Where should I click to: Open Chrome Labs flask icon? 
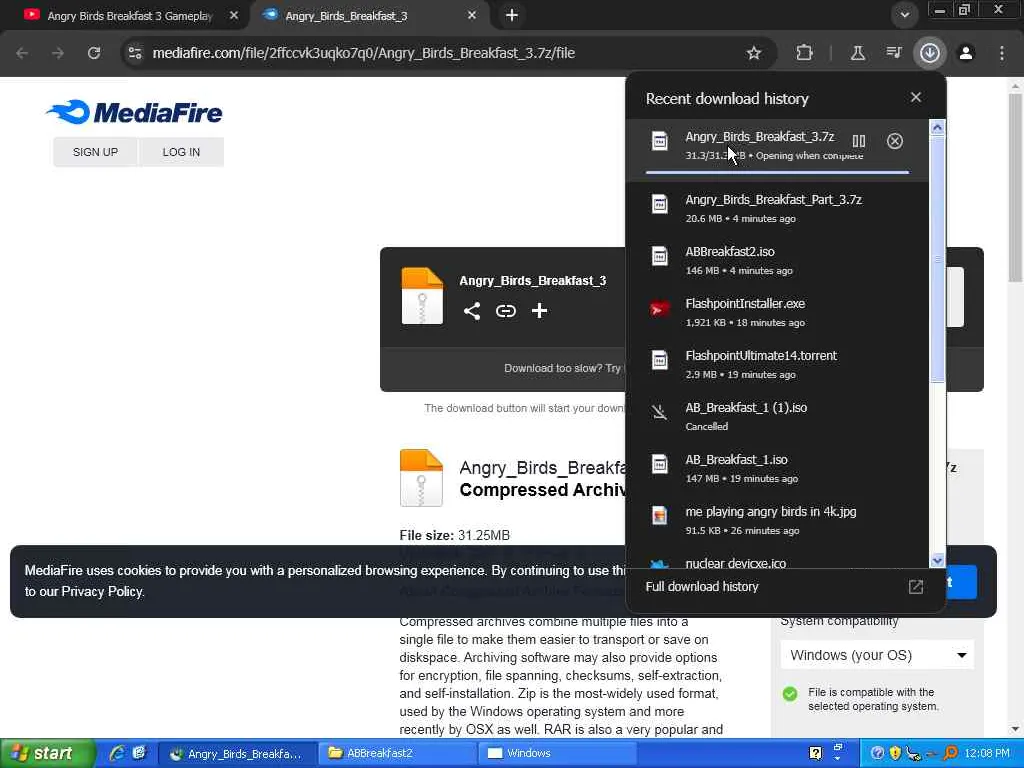click(x=857, y=53)
